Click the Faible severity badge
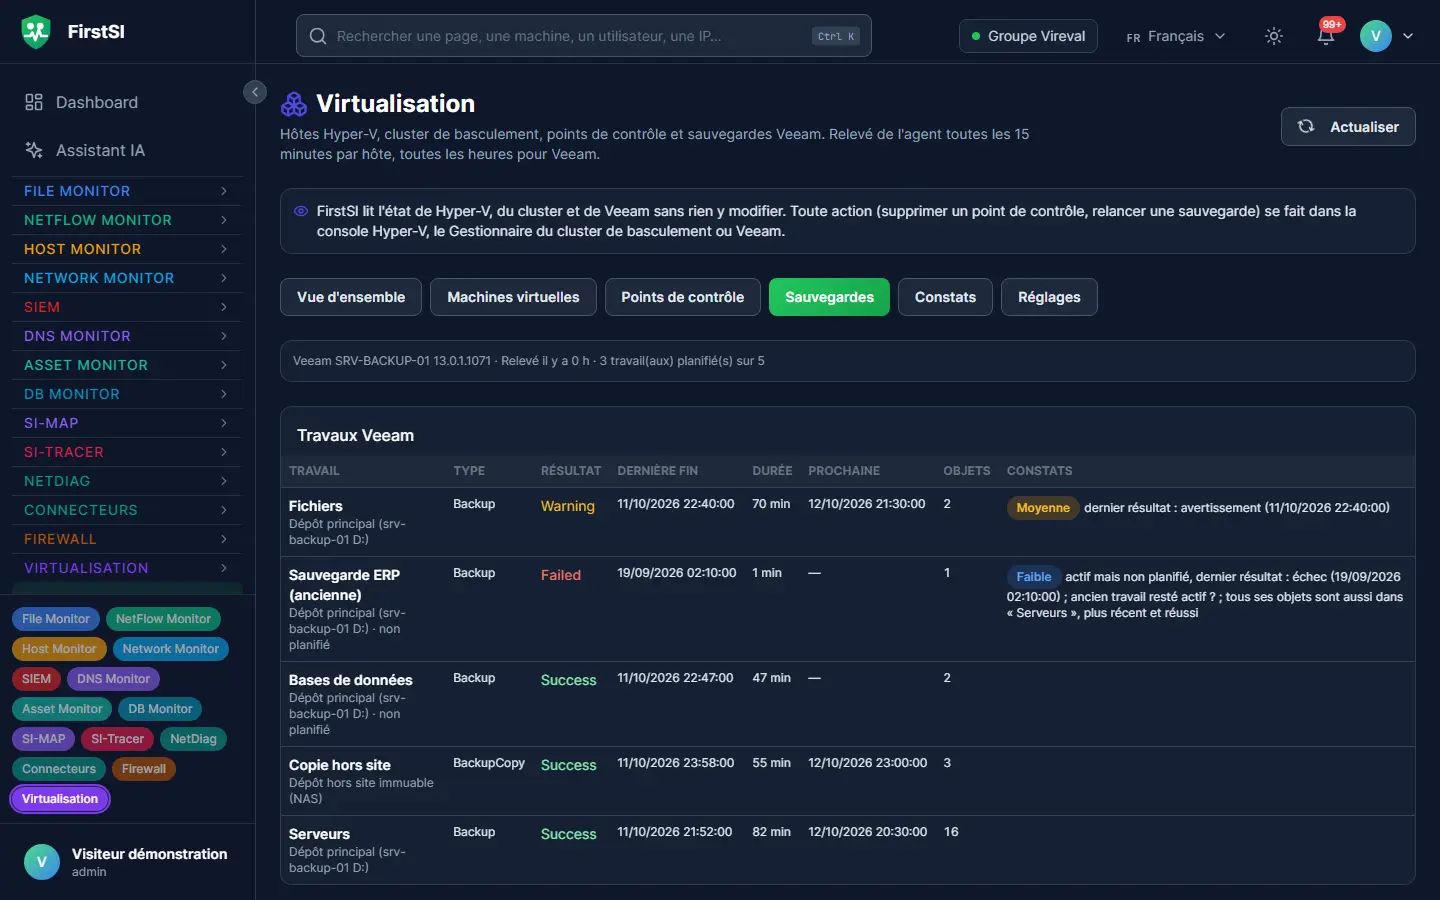The image size is (1440, 900). [x=1034, y=577]
